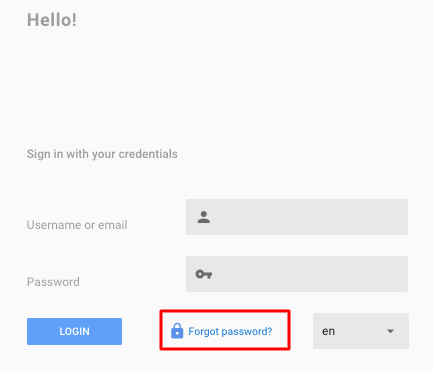433x372 pixels.
Task: Click the blue LOGIN button
Action: pyautogui.click(x=74, y=331)
